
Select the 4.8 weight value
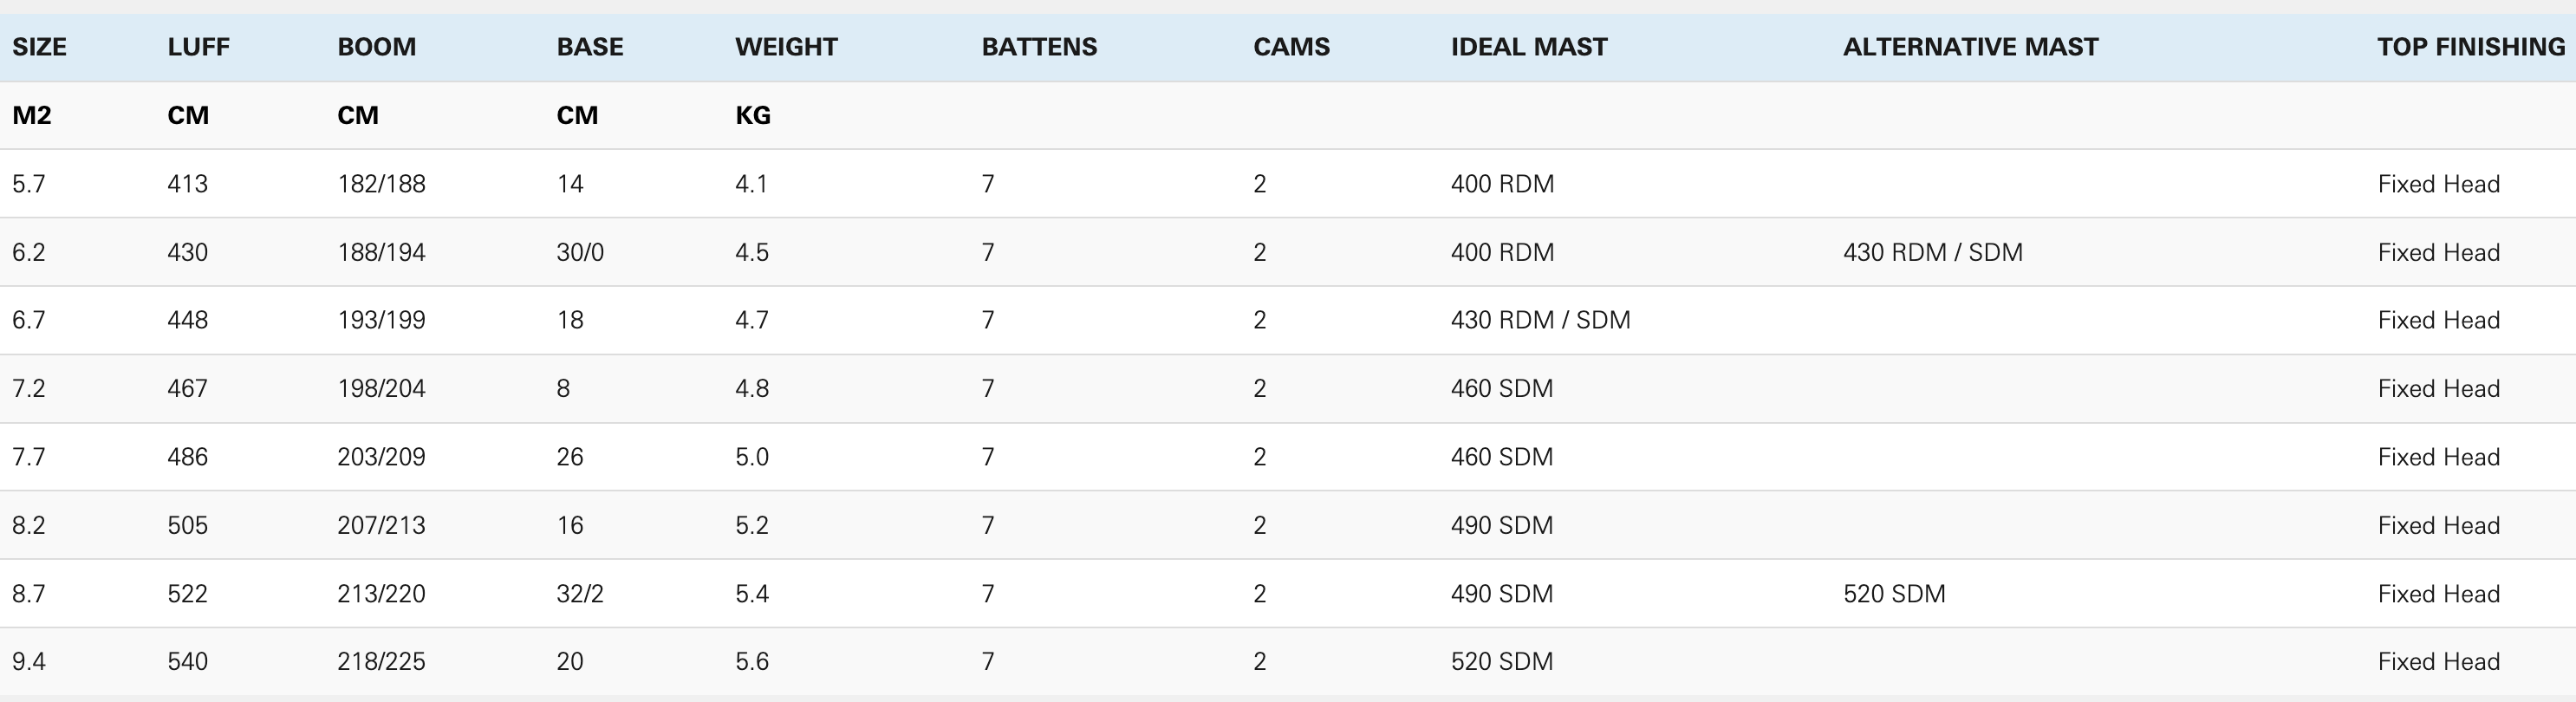[x=751, y=388]
